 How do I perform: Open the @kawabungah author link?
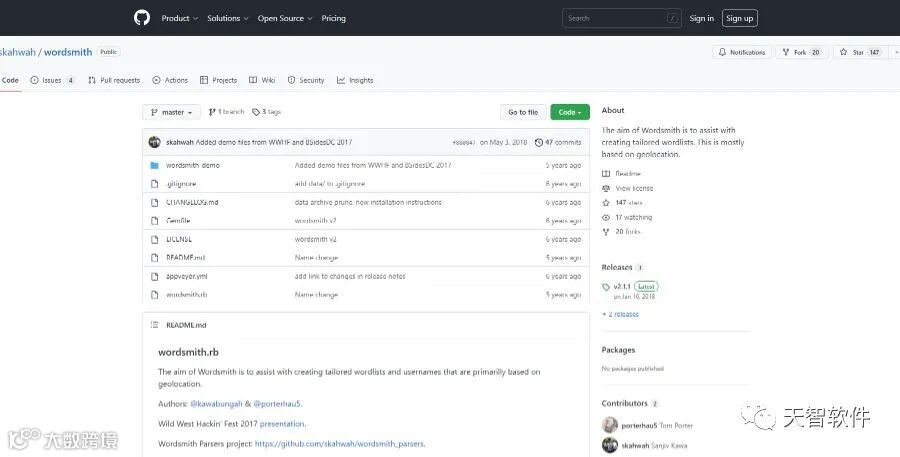[x=216, y=404]
